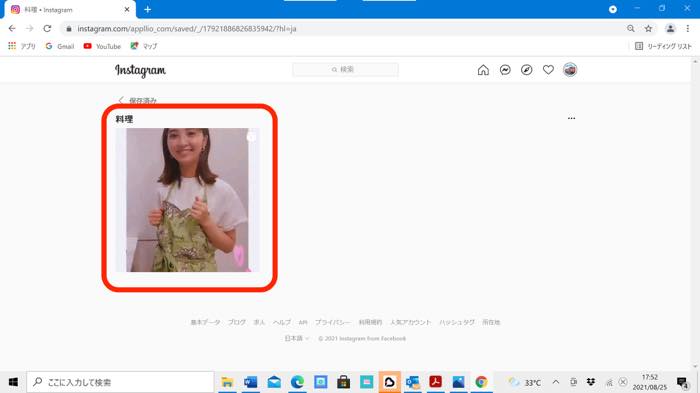
Task: Open the collection options three-dot menu
Action: point(571,118)
